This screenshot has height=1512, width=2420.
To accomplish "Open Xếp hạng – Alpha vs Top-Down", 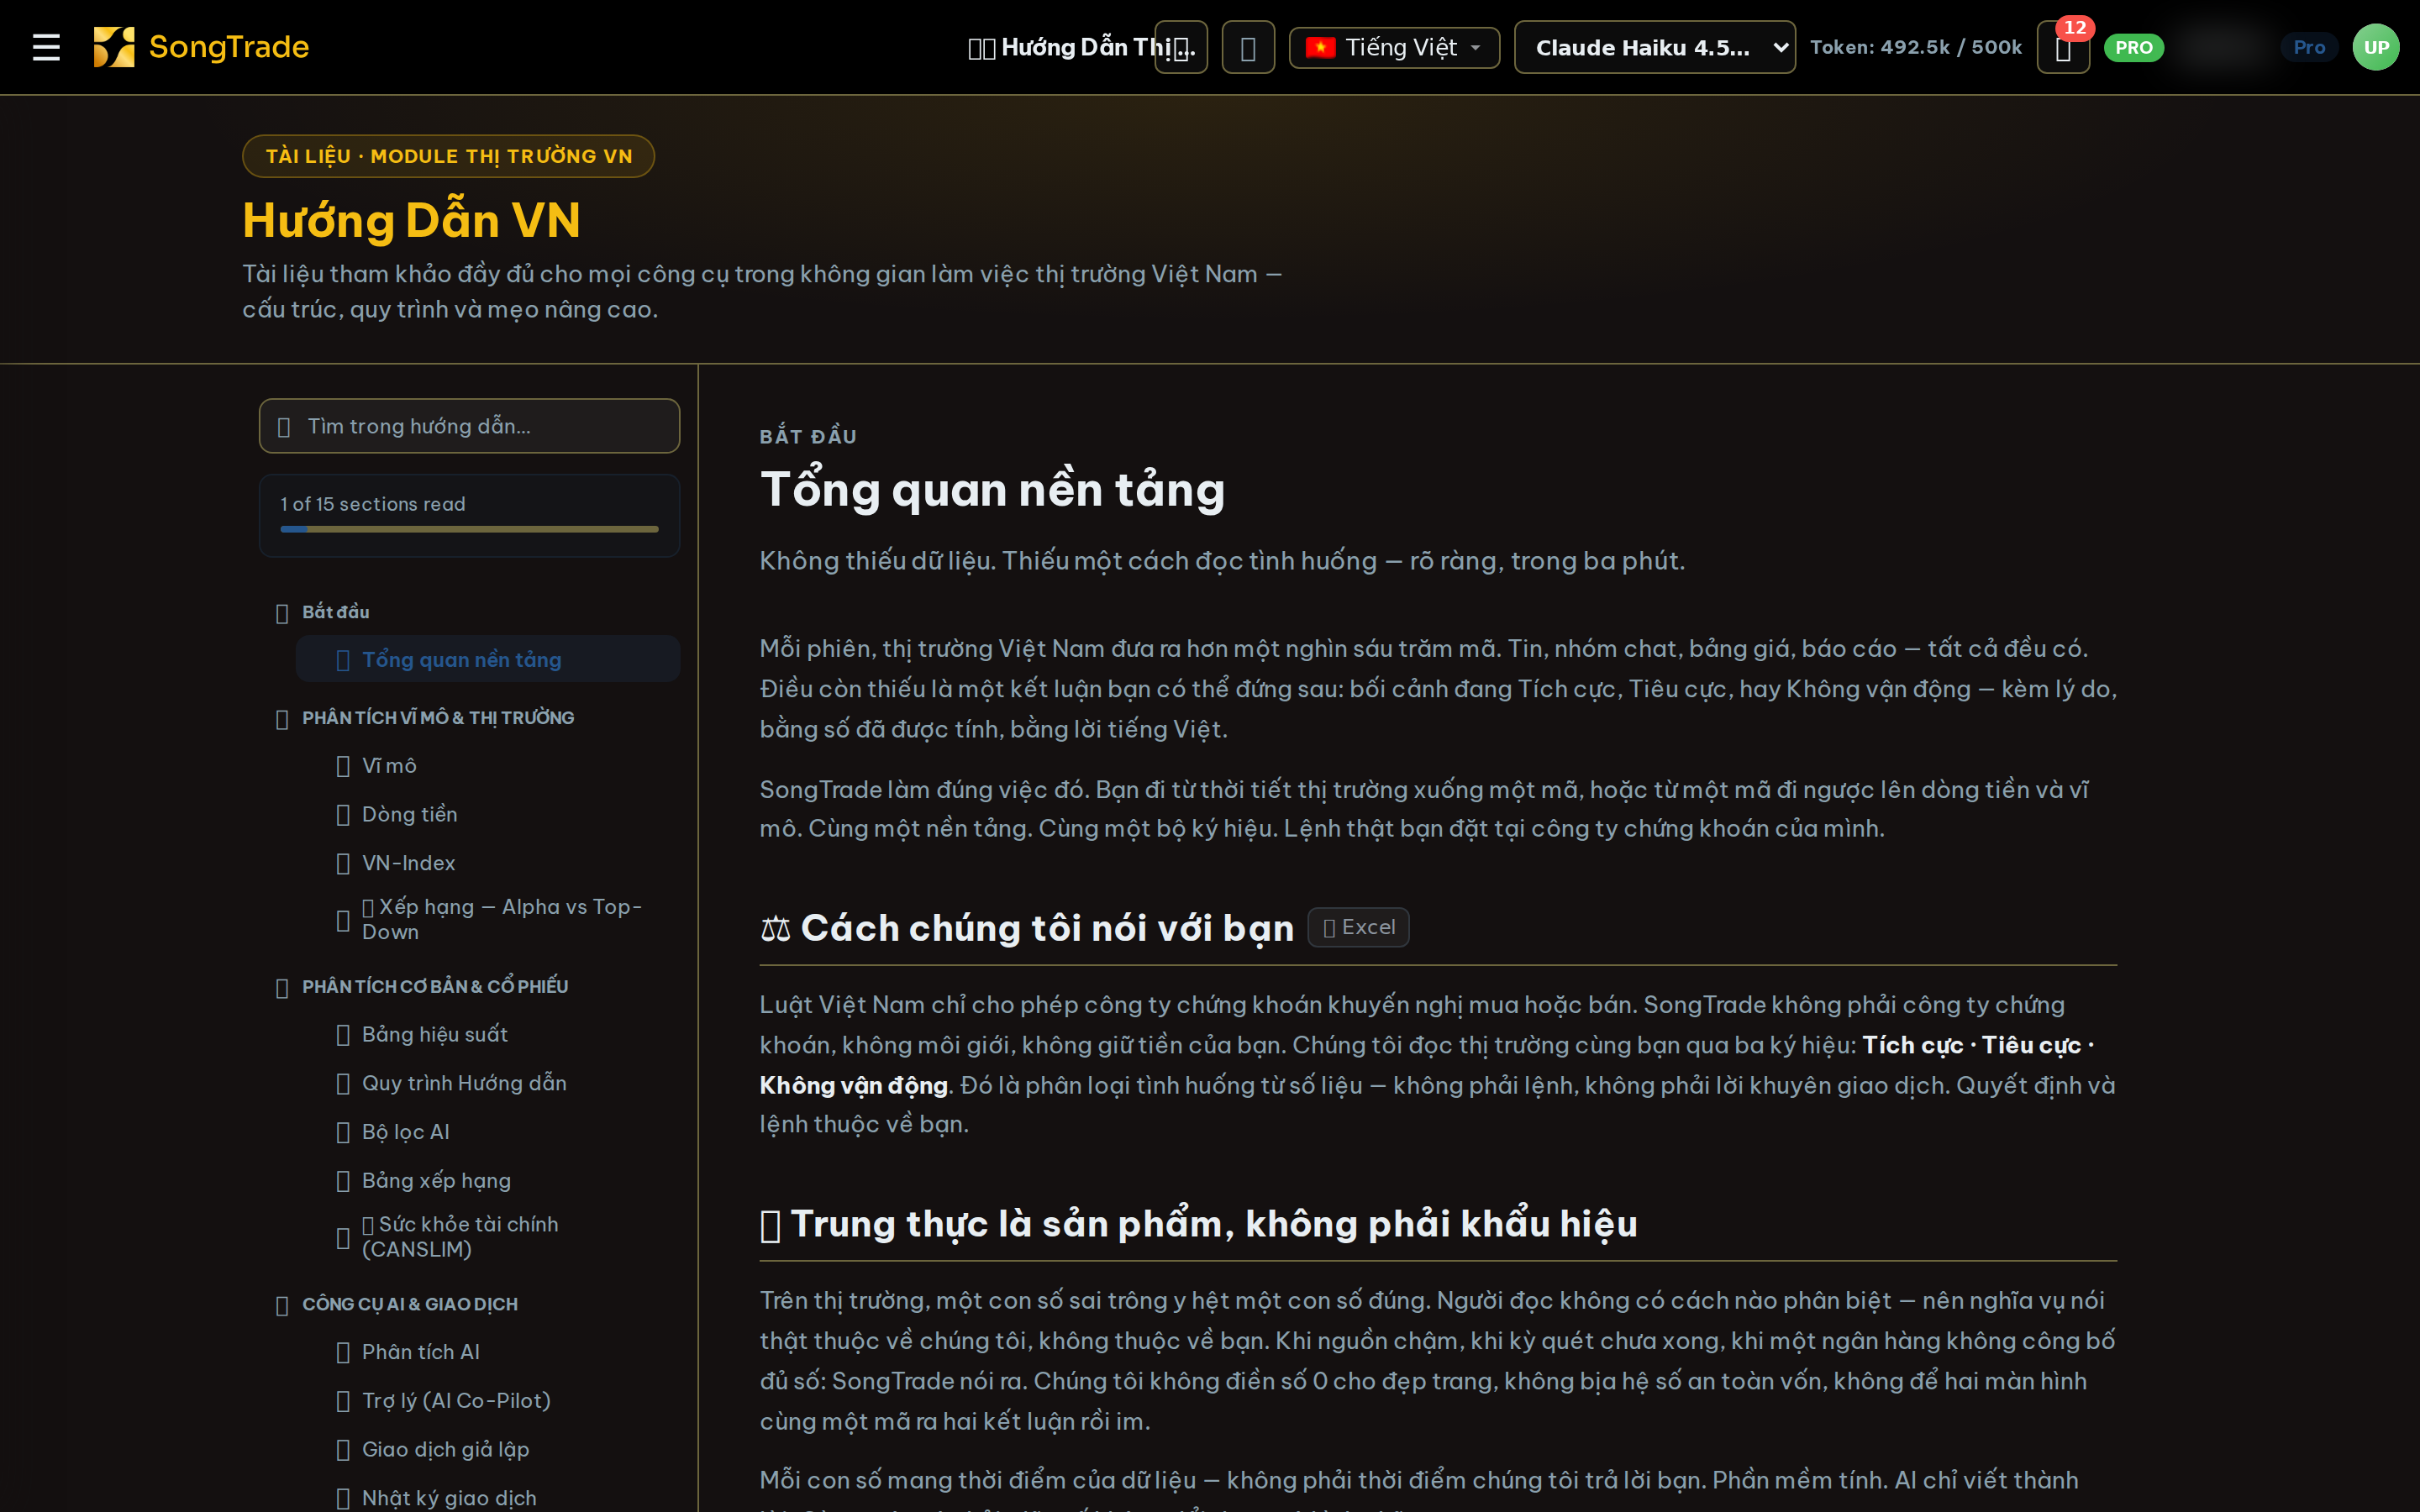I will click(490, 919).
